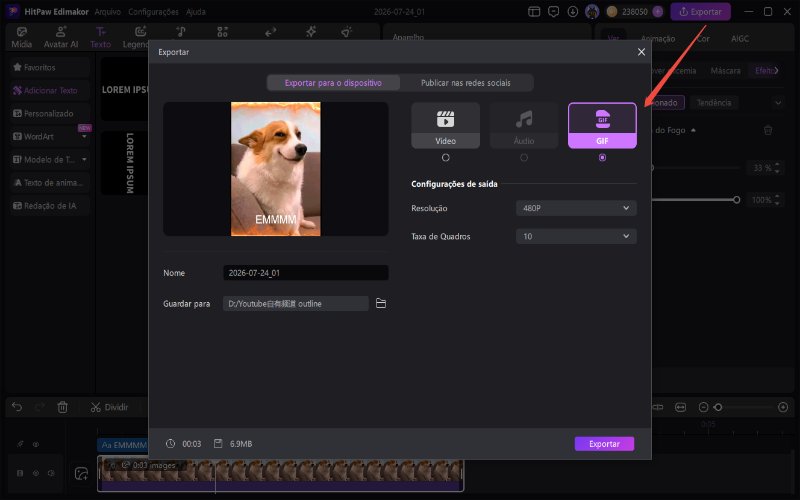
Task: Expand chevron next to Tendência
Action: pyautogui.click(x=778, y=103)
